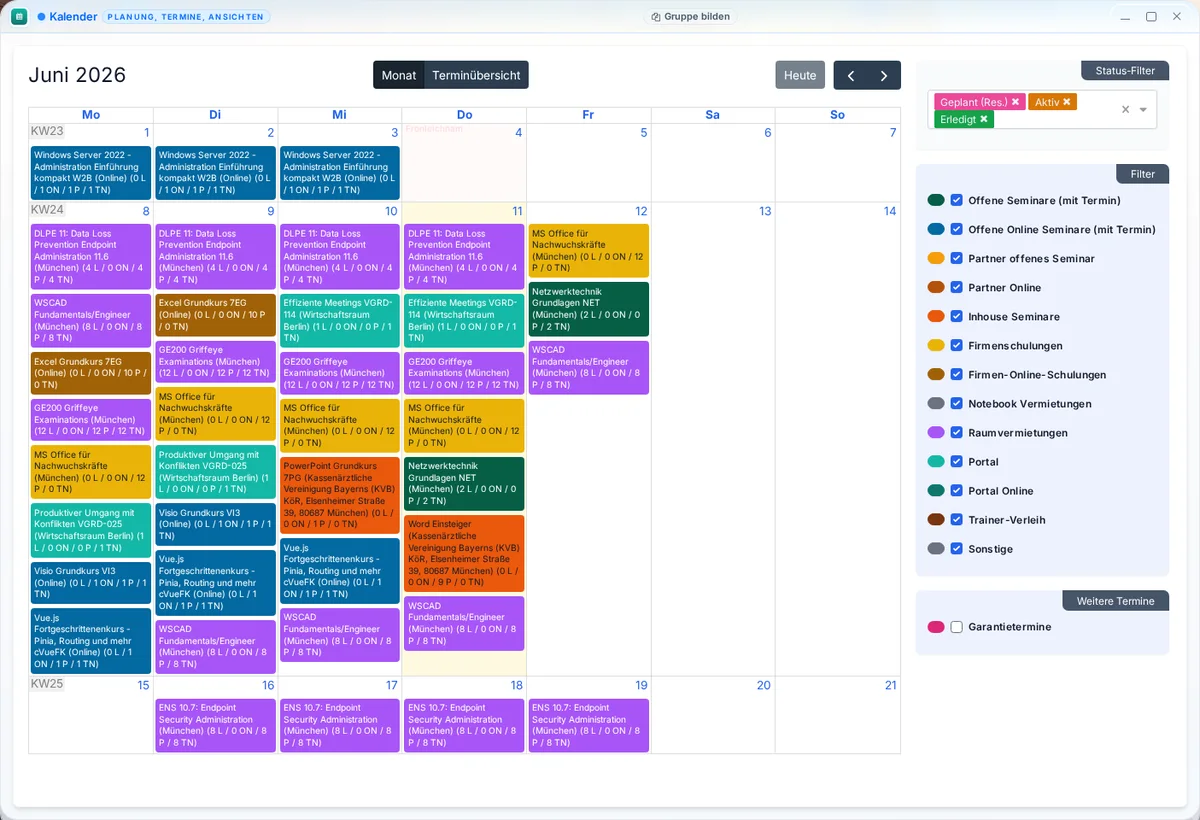Click the Weitere Termine panel header
Viewport: 1200px width, 820px height.
1116,601
